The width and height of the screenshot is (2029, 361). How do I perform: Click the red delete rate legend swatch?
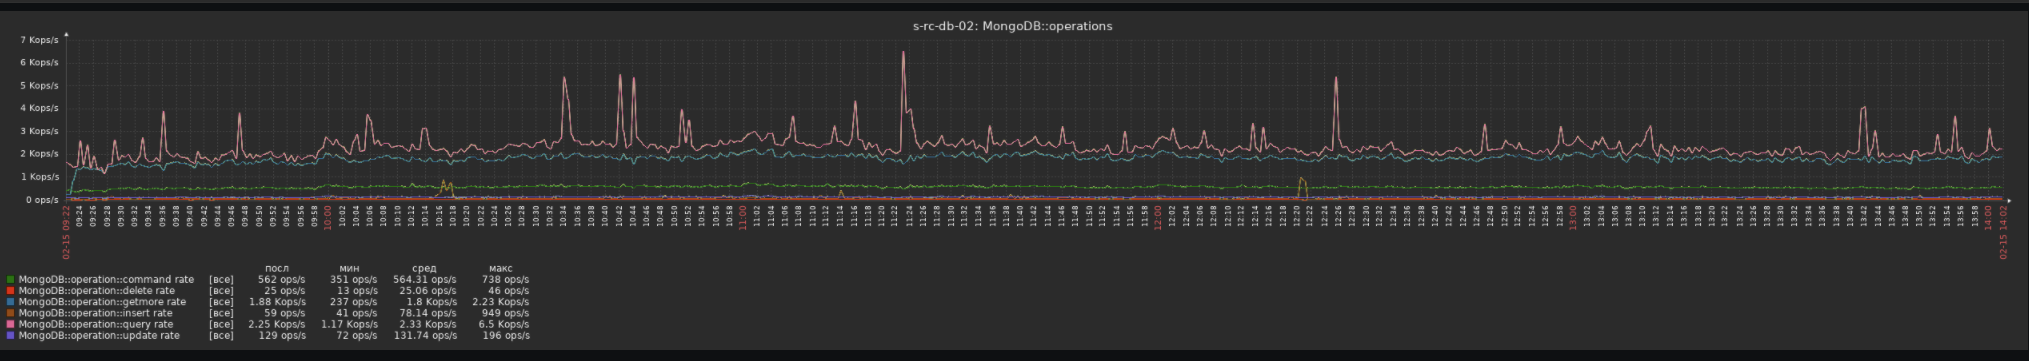point(10,291)
